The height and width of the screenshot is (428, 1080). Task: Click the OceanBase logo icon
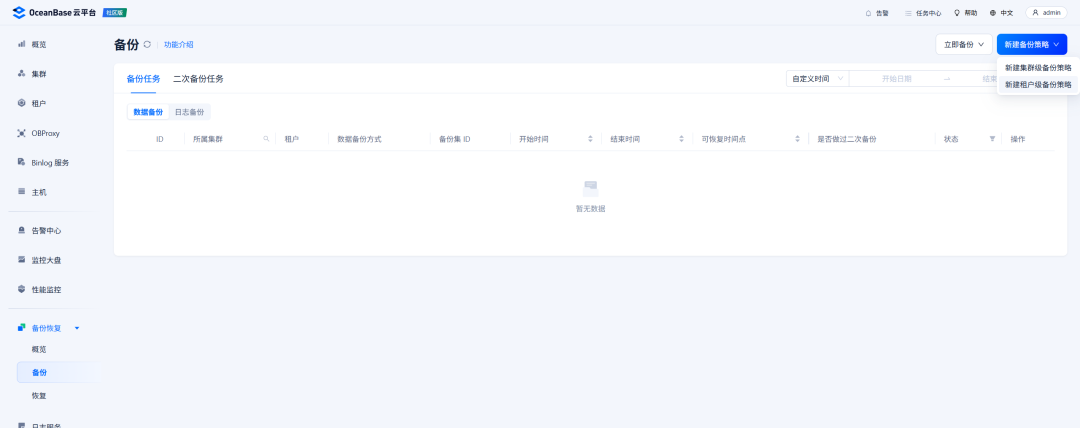click(19, 12)
